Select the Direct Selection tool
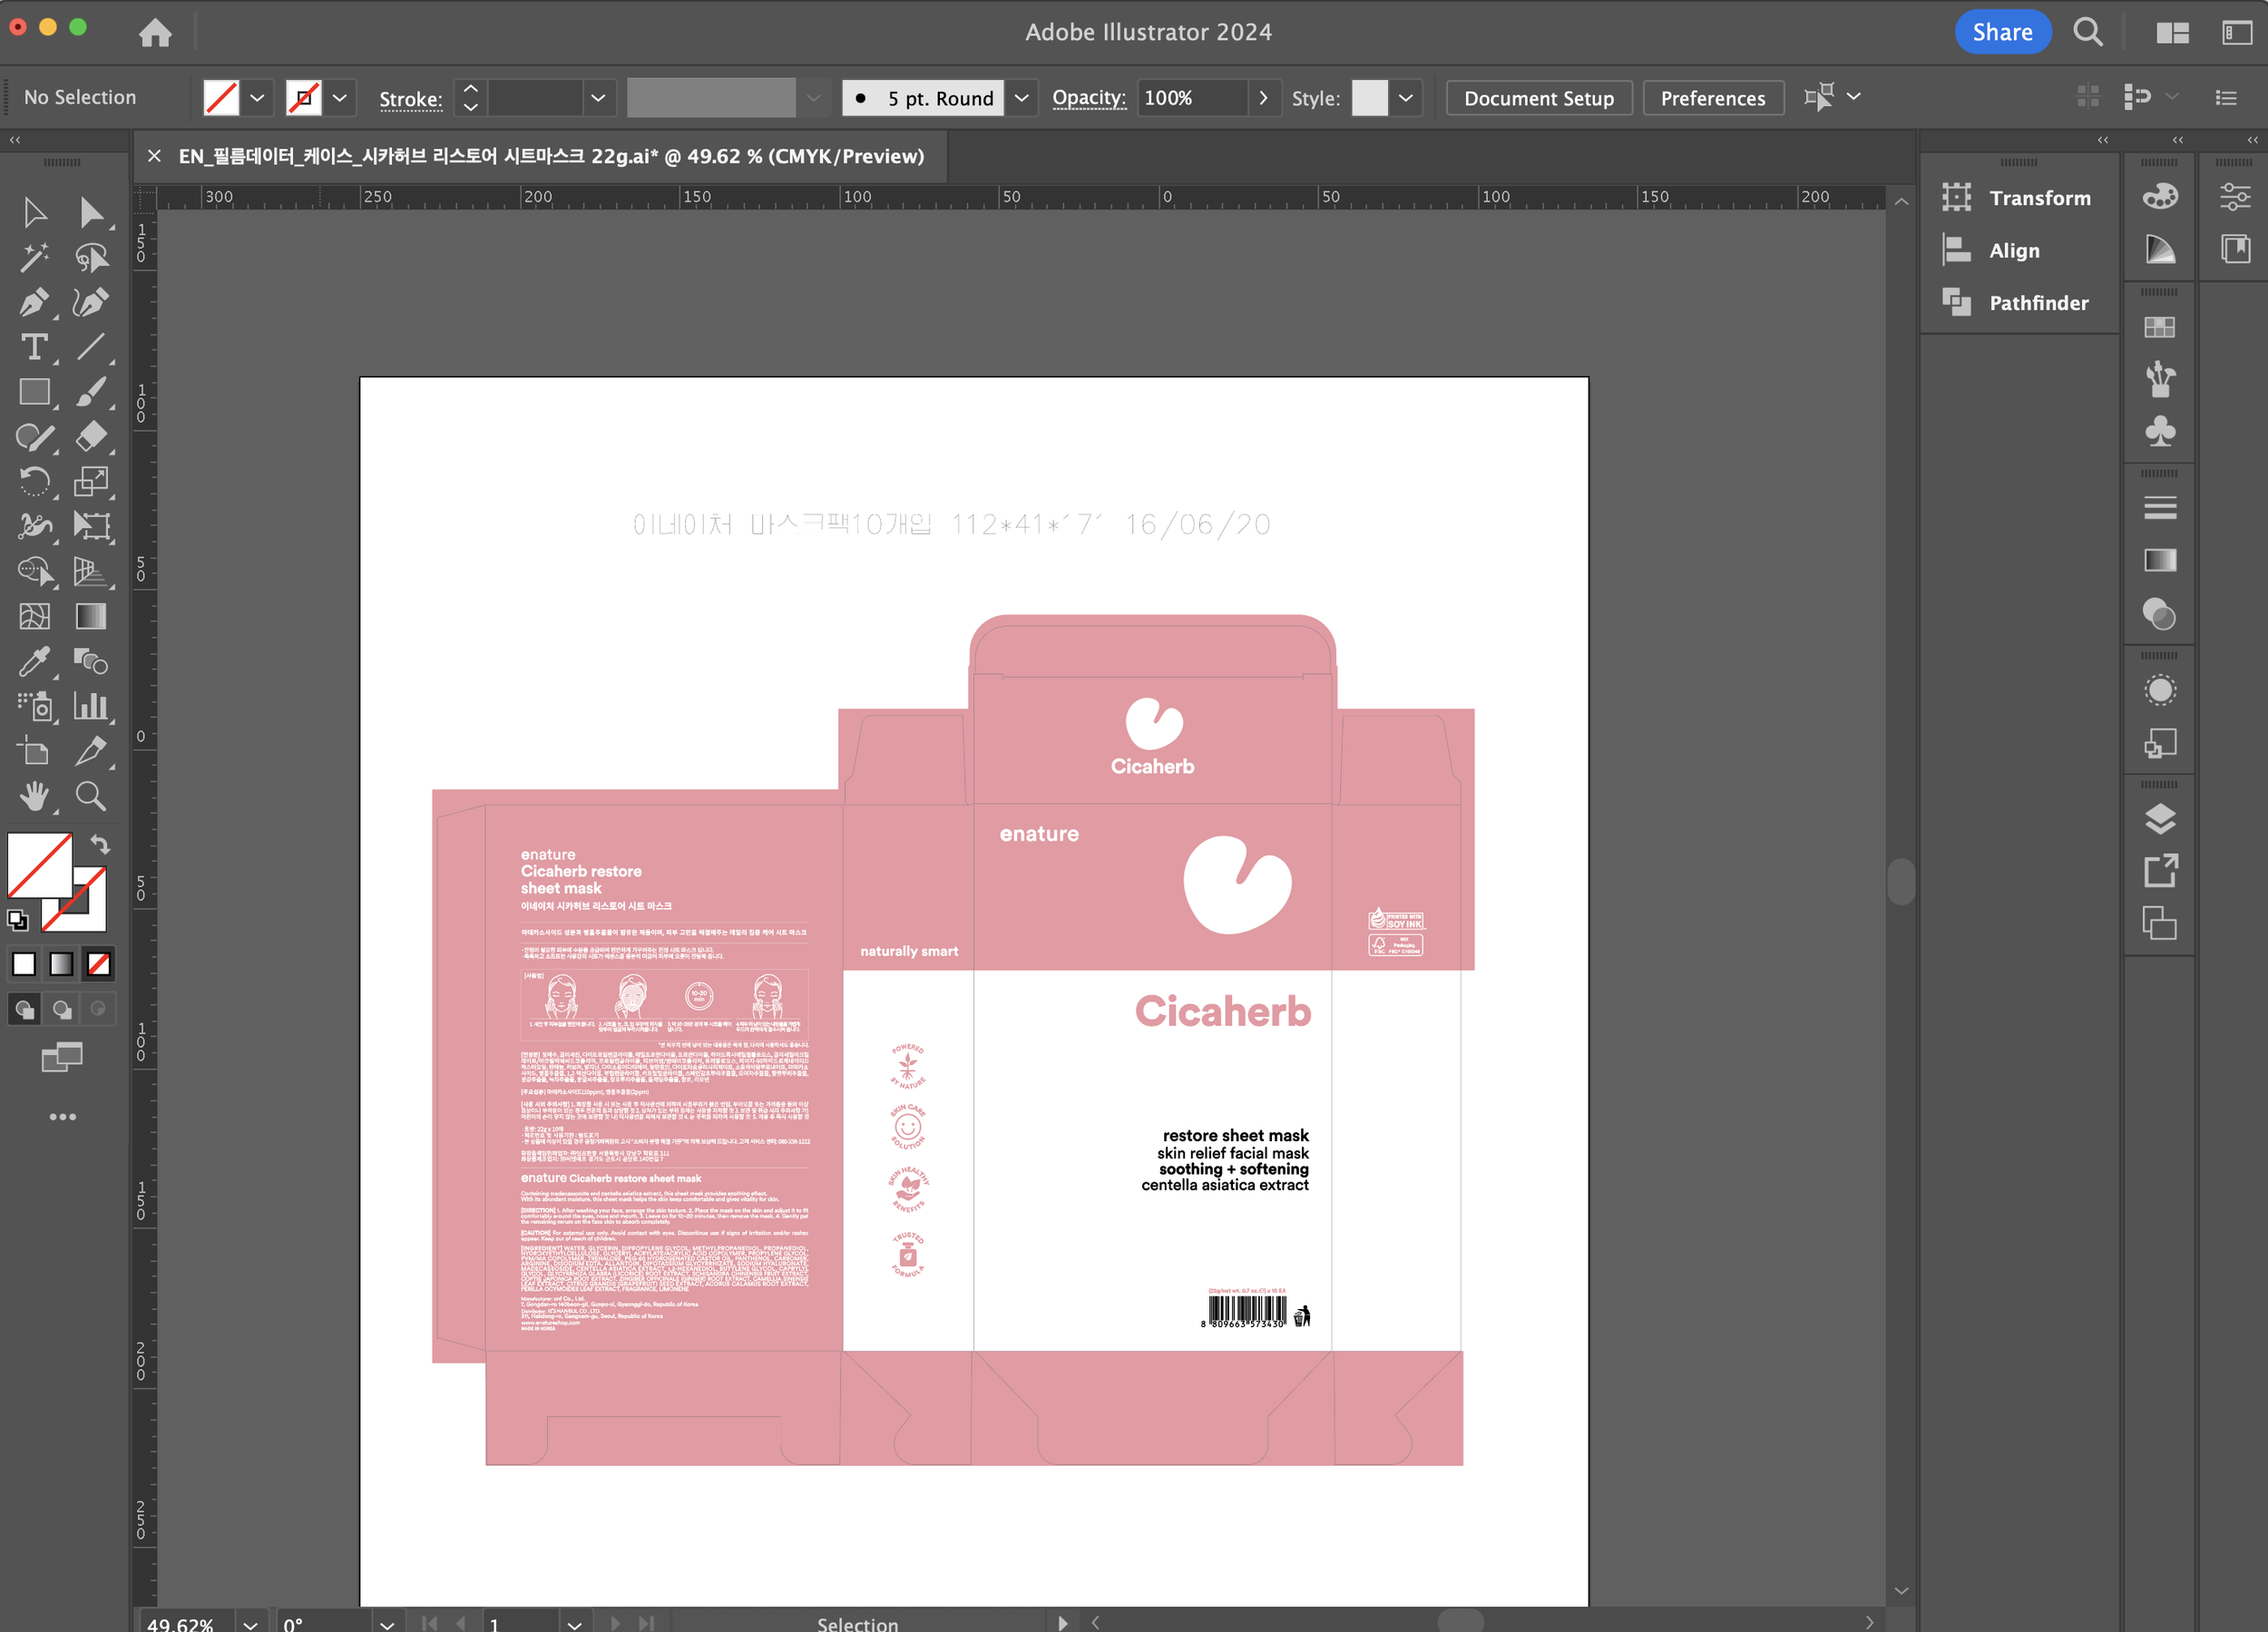2268x1632 pixels. [91, 212]
